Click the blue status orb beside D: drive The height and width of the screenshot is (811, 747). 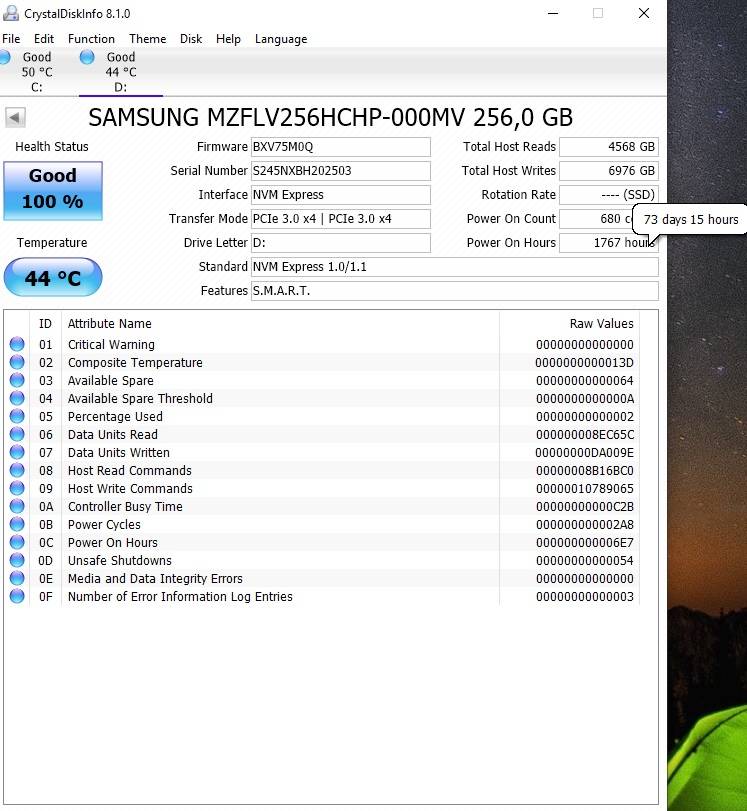(87, 57)
